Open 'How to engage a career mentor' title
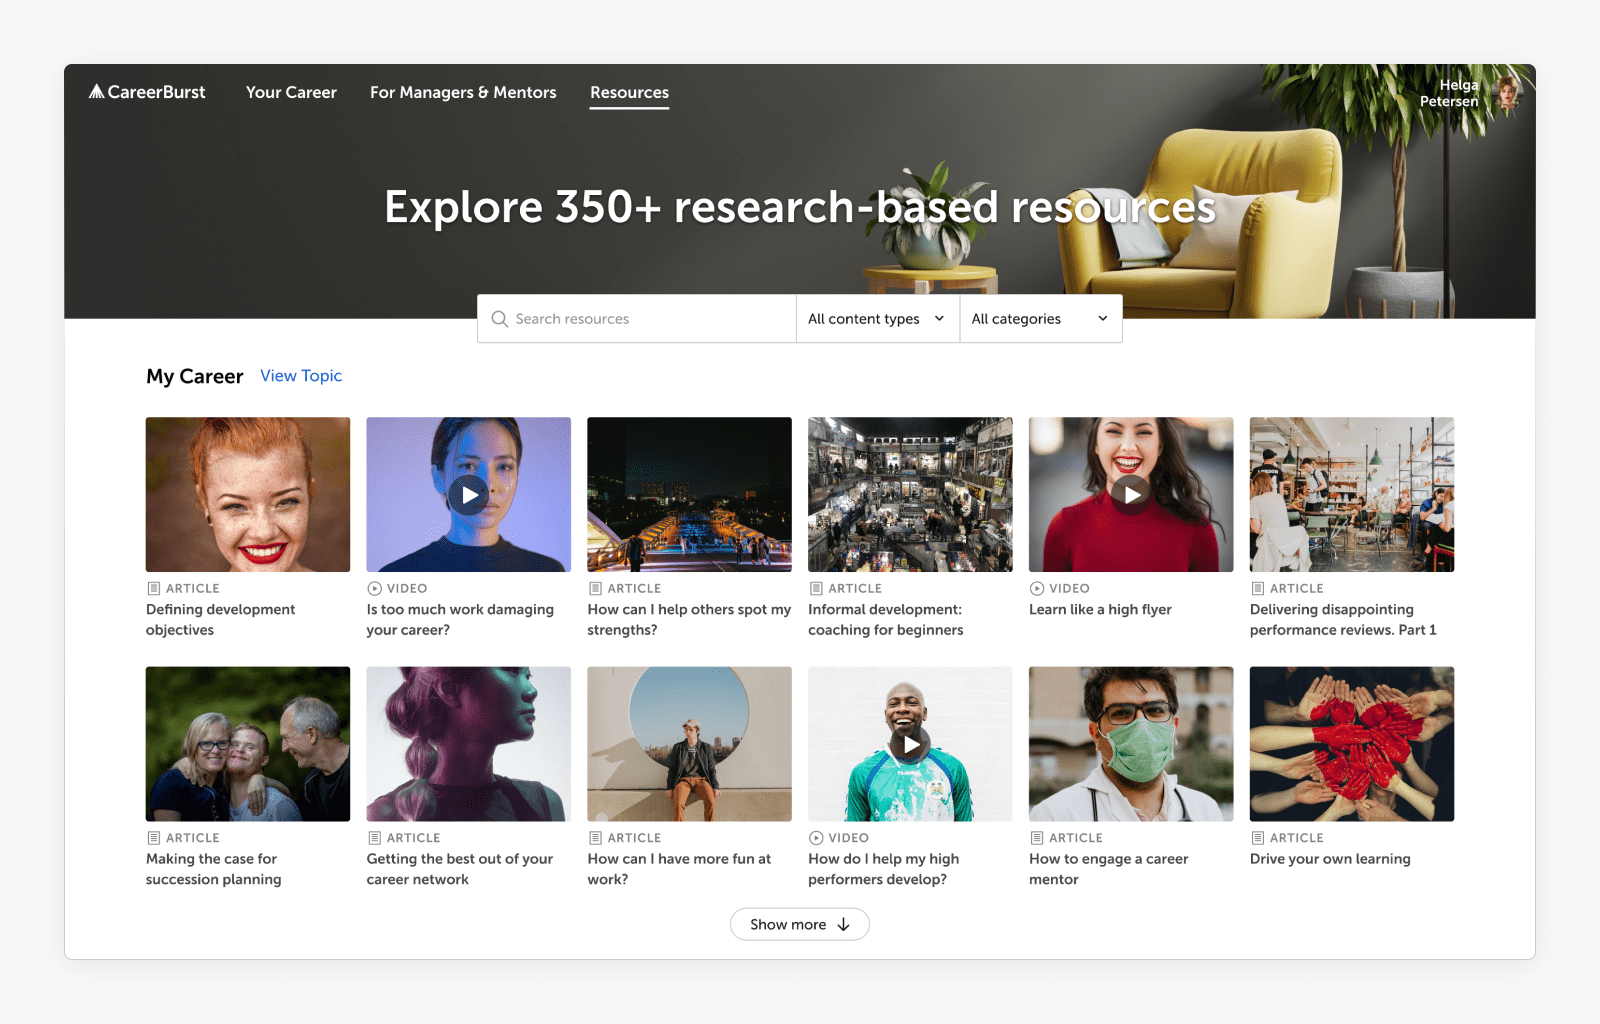This screenshot has height=1024, width=1600. click(1109, 869)
